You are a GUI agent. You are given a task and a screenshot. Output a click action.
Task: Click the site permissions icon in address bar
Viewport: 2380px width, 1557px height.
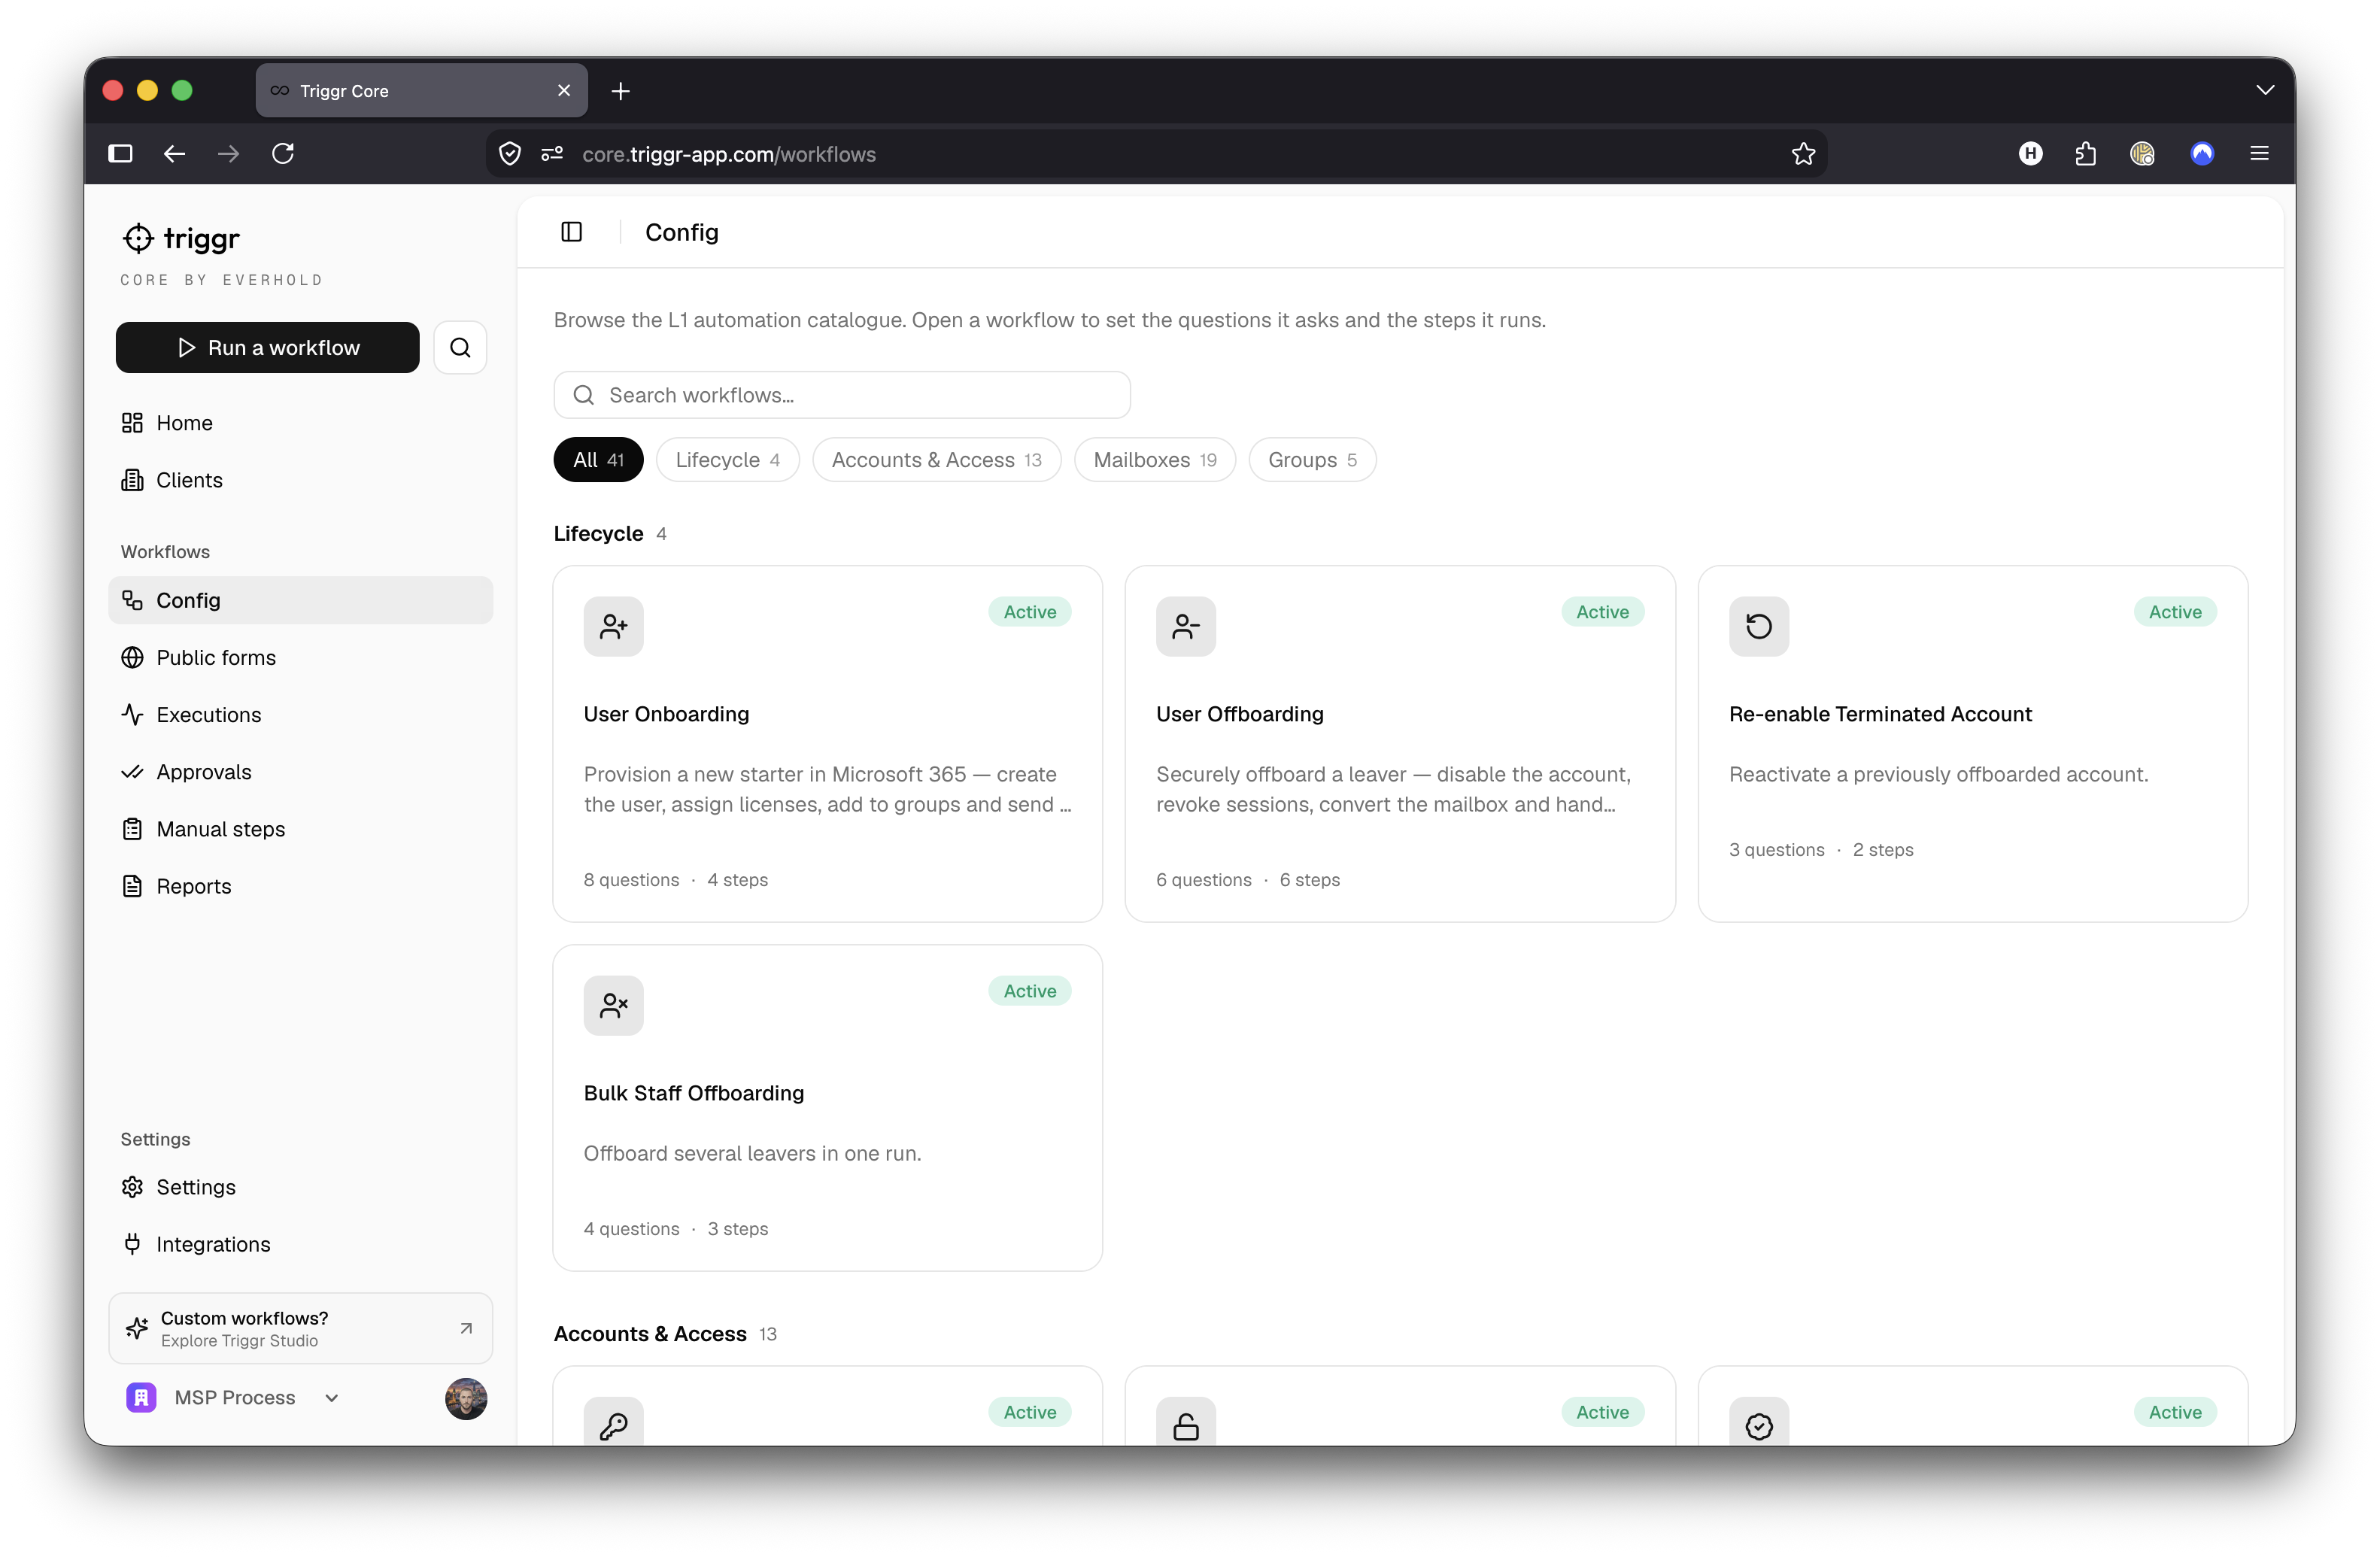pyautogui.click(x=552, y=154)
